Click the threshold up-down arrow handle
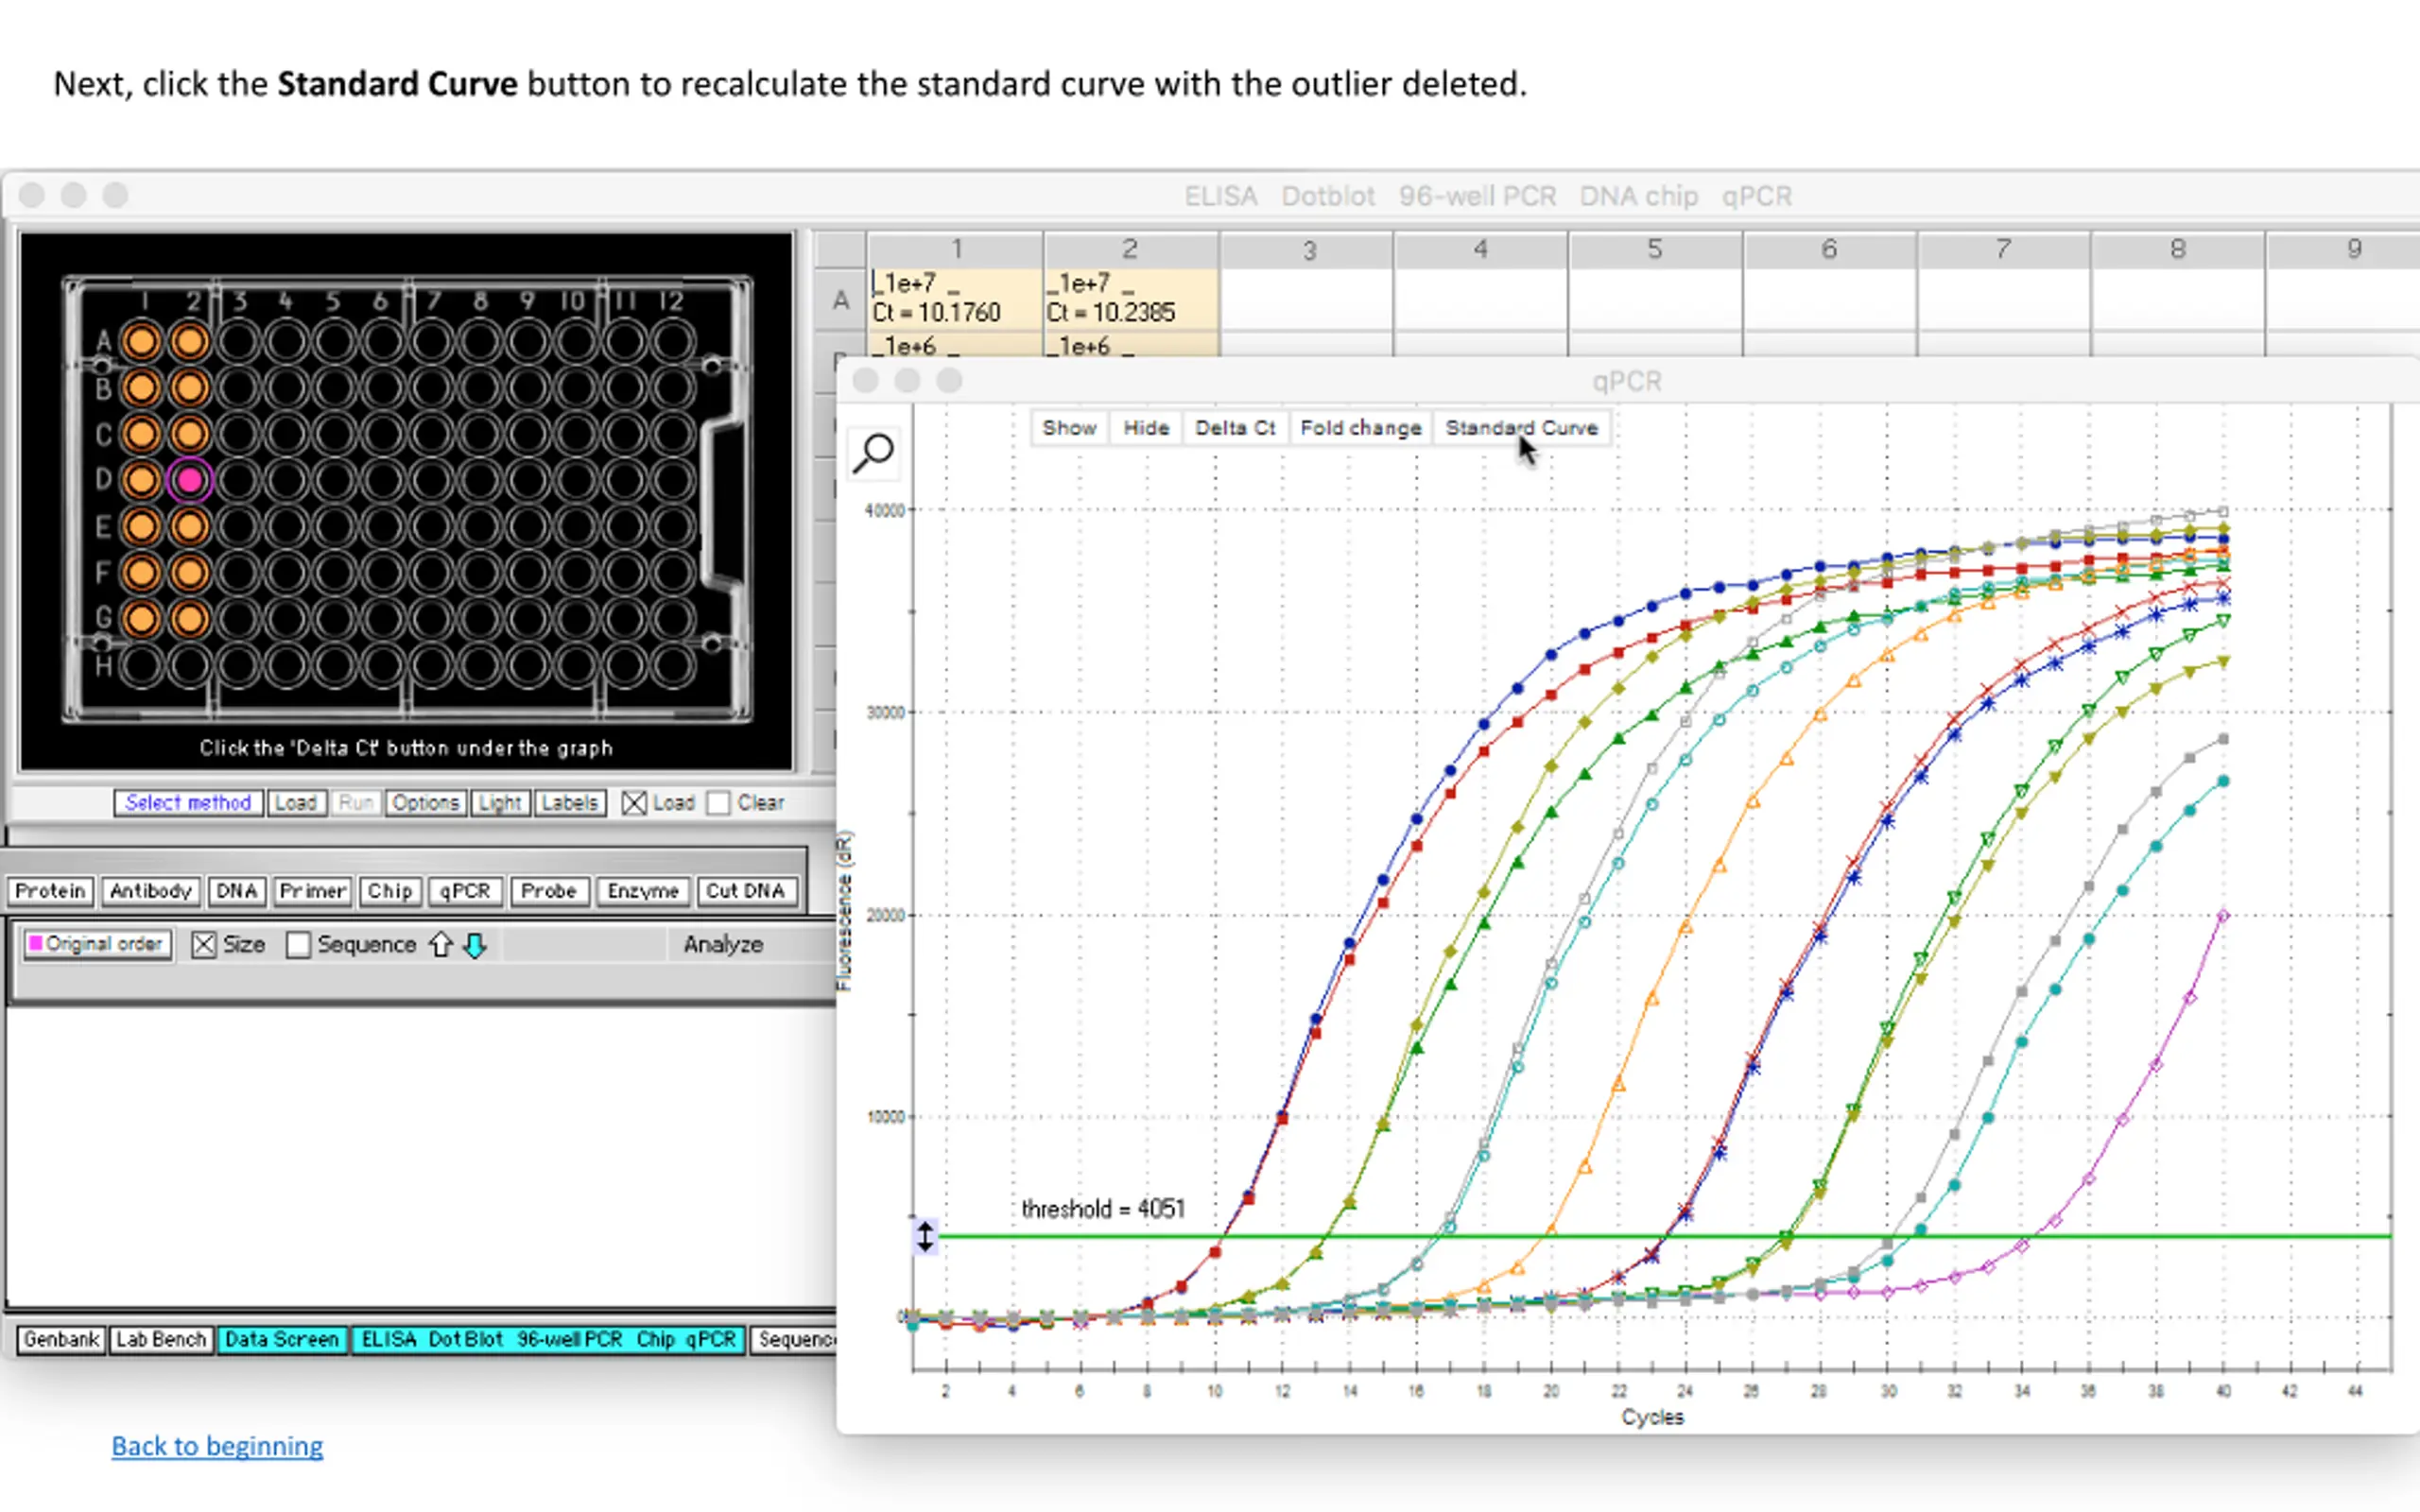 pyautogui.click(x=925, y=1236)
